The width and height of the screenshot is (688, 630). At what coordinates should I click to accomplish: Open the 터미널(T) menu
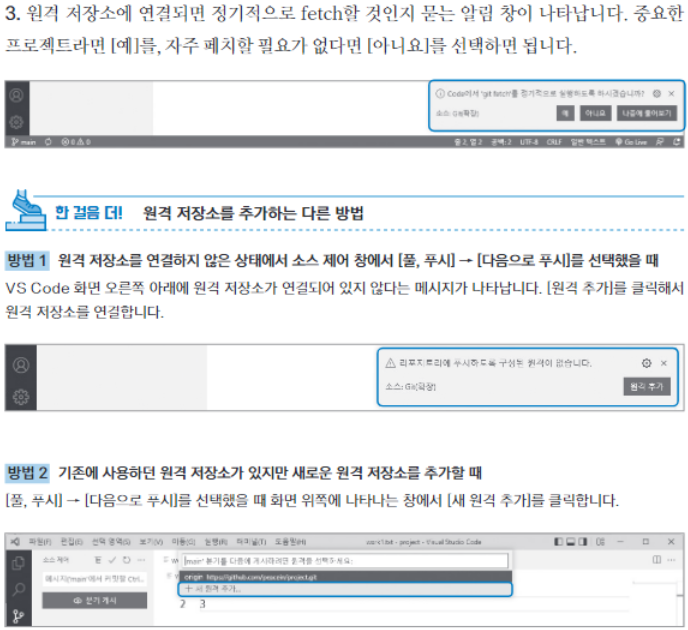click(x=251, y=542)
